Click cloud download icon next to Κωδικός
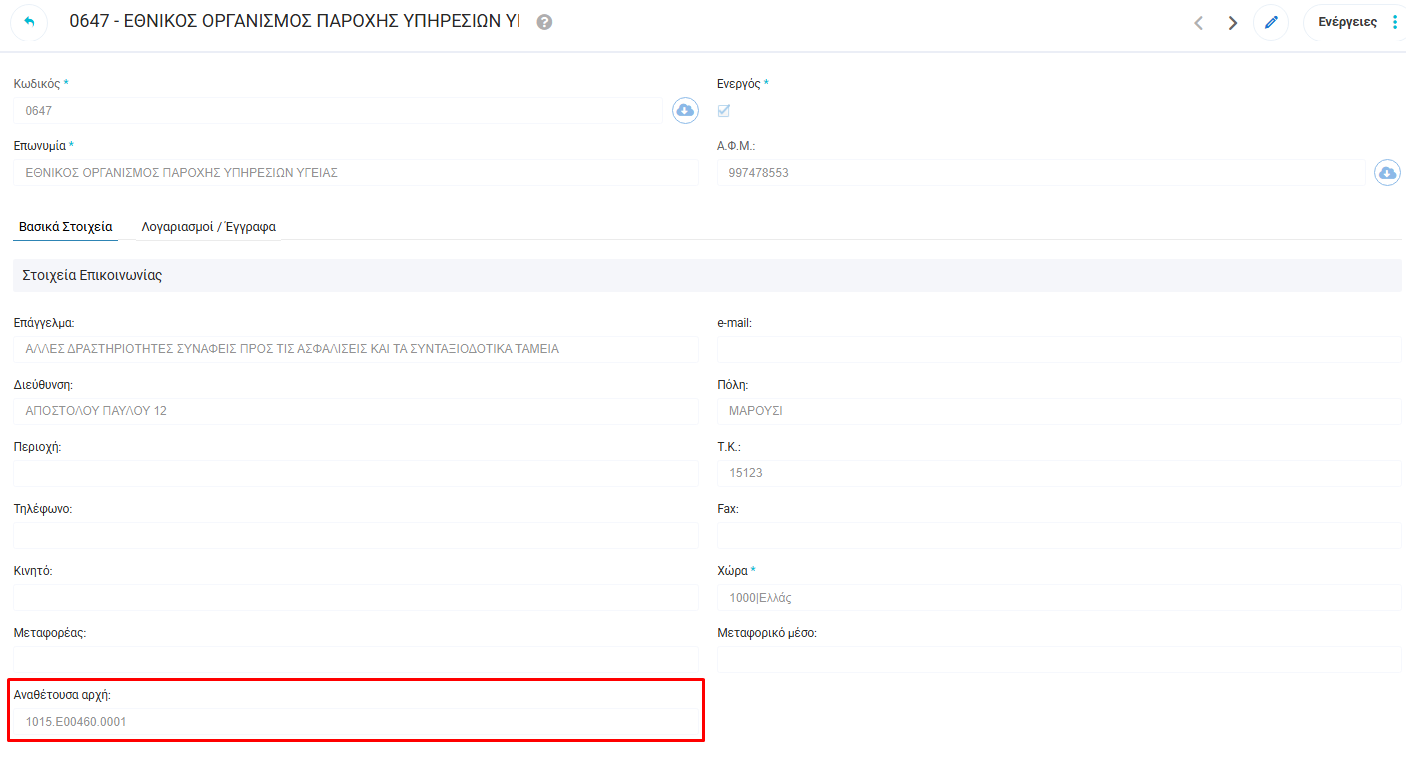 coord(685,111)
